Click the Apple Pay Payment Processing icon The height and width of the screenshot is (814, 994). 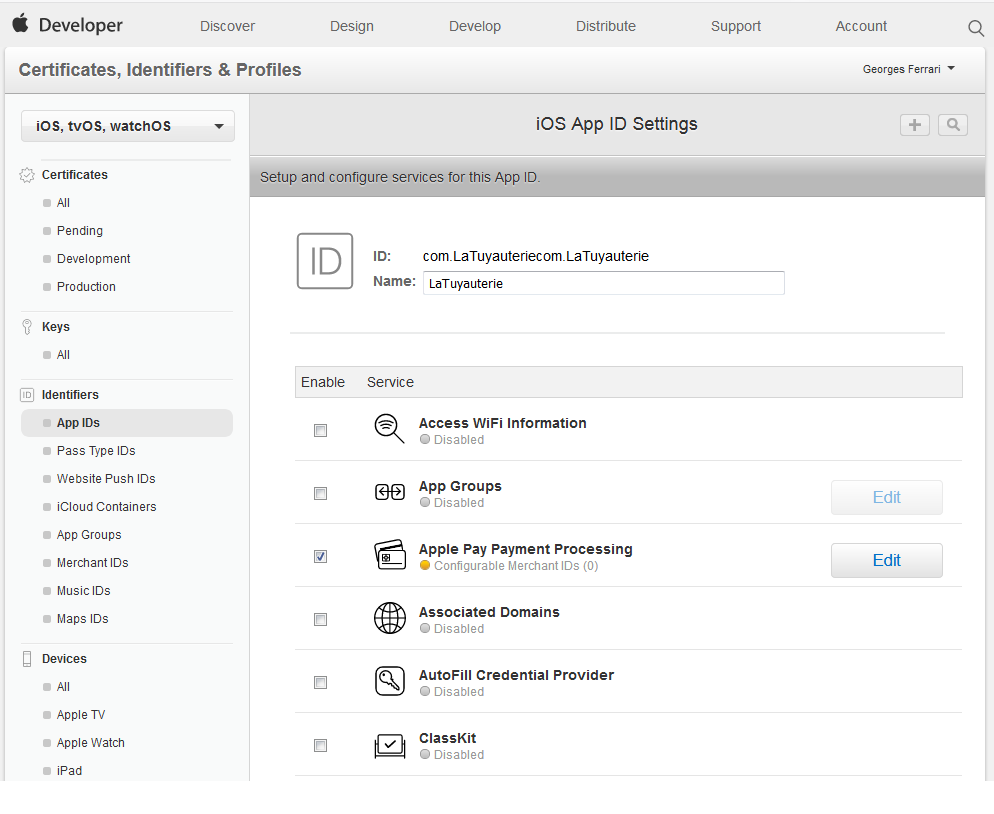389,555
